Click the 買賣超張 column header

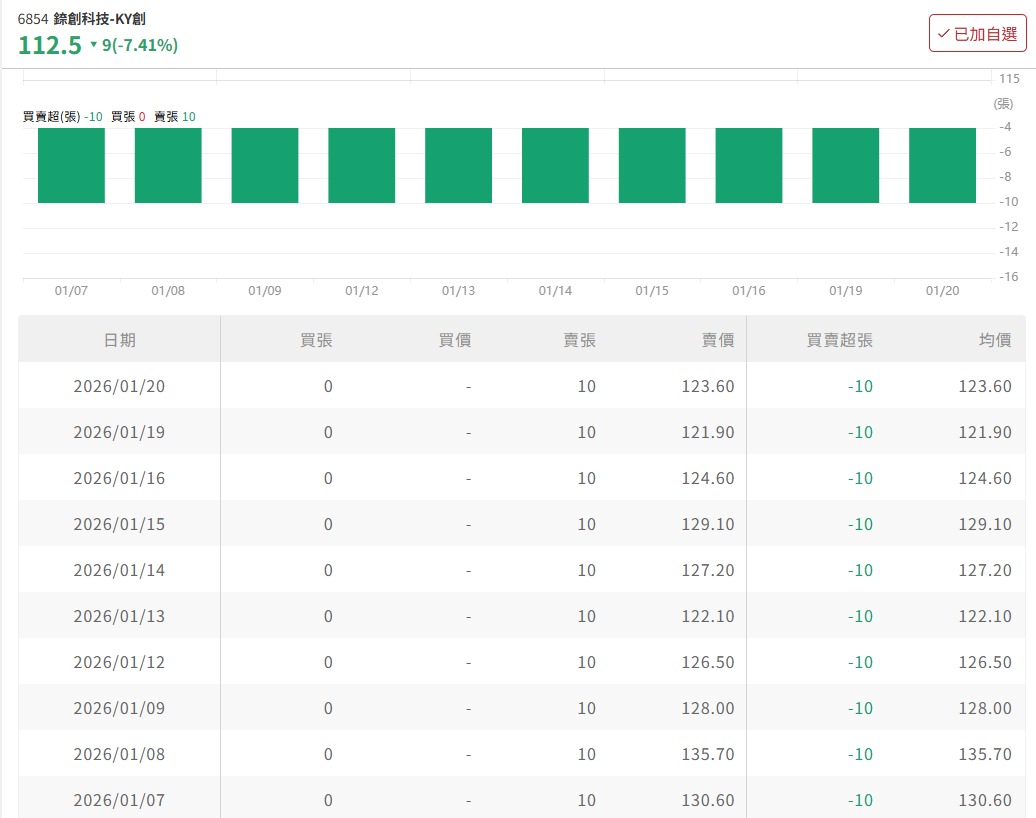(839, 340)
